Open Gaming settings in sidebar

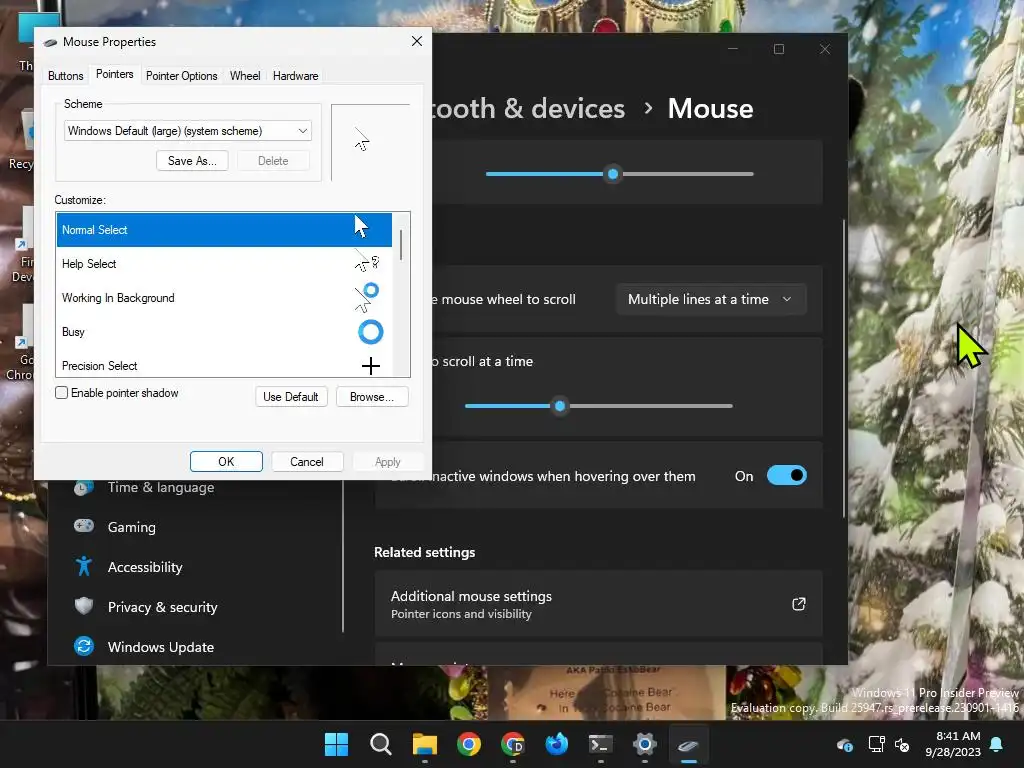pos(131,527)
